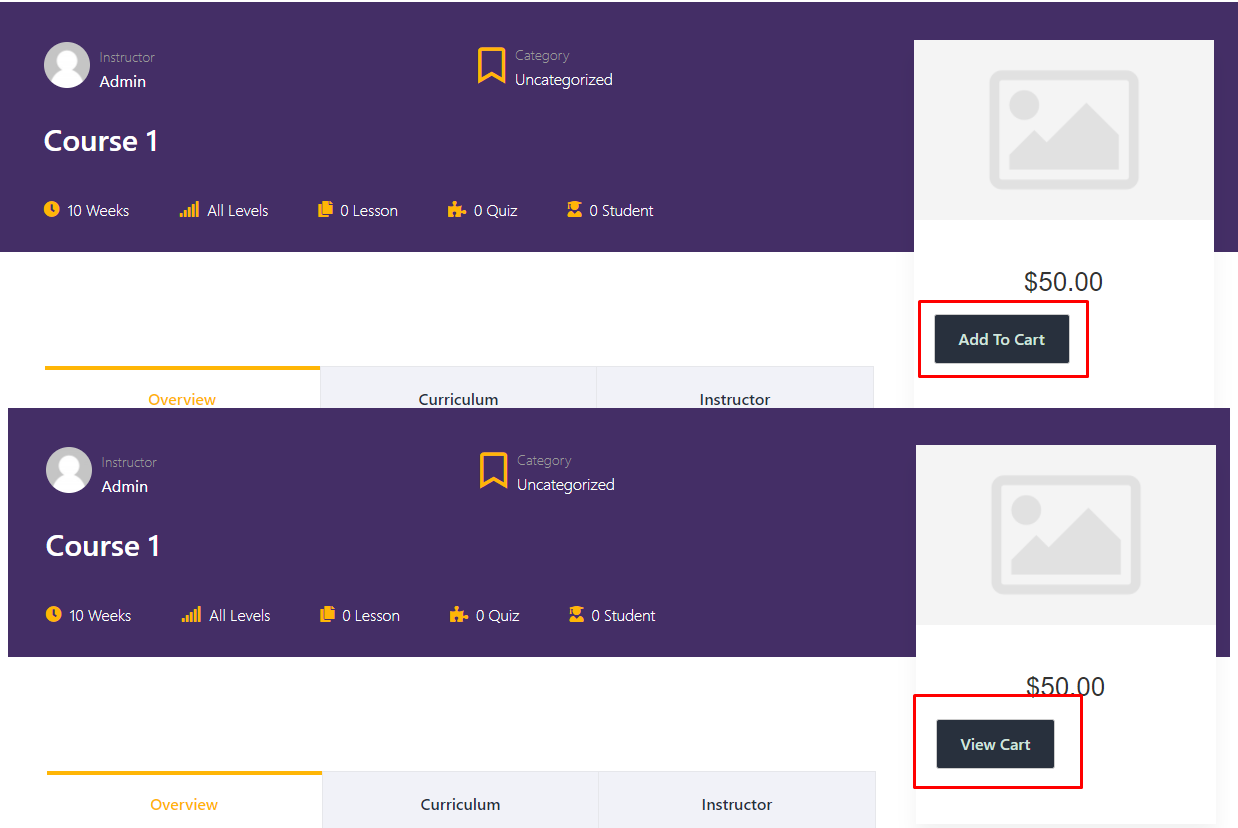The width and height of the screenshot is (1238, 828).
Task: Open Curriculum tab in the View Cart page
Action: coord(460,804)
